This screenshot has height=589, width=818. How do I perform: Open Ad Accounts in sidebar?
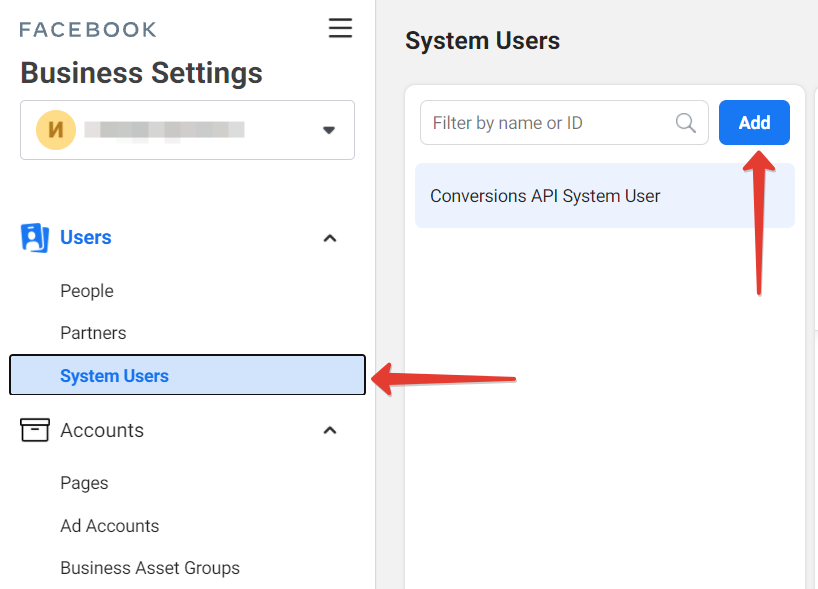109,526
